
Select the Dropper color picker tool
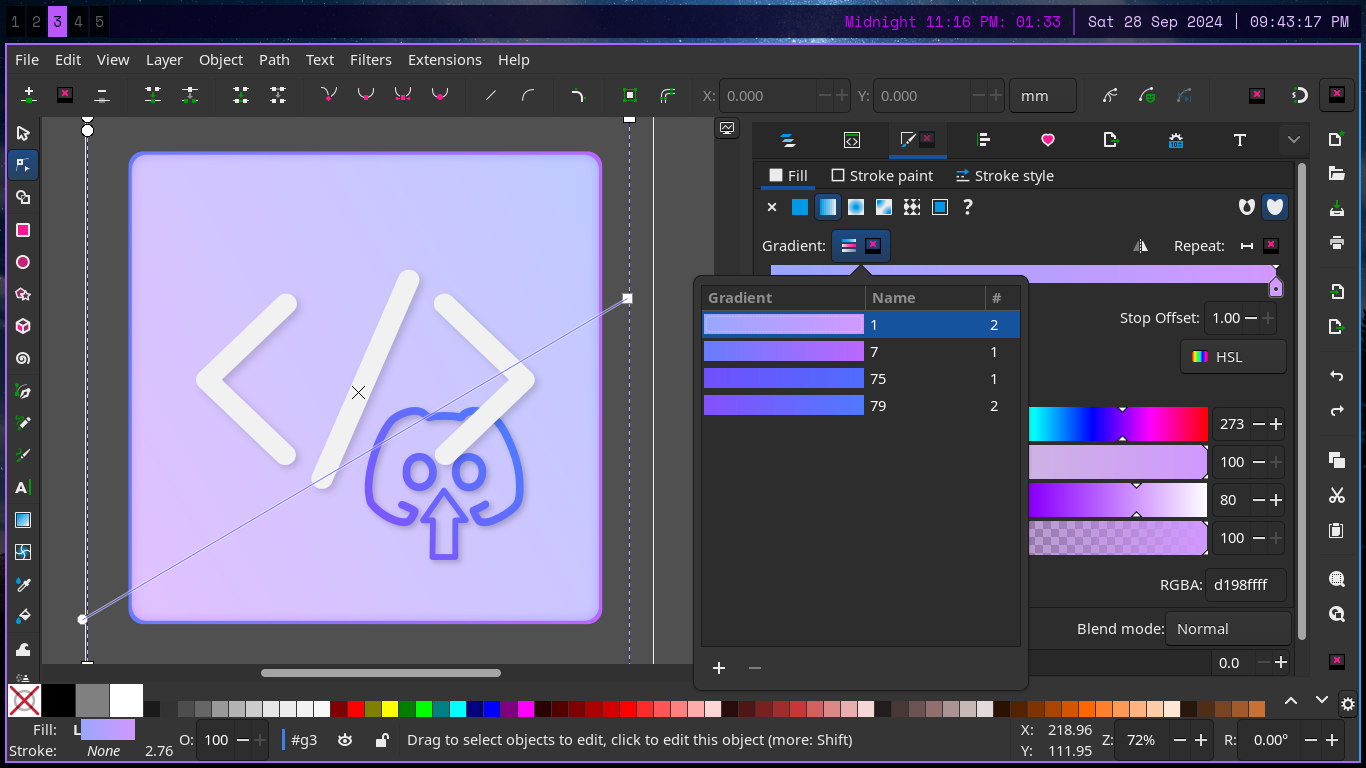tap(23, 584)
